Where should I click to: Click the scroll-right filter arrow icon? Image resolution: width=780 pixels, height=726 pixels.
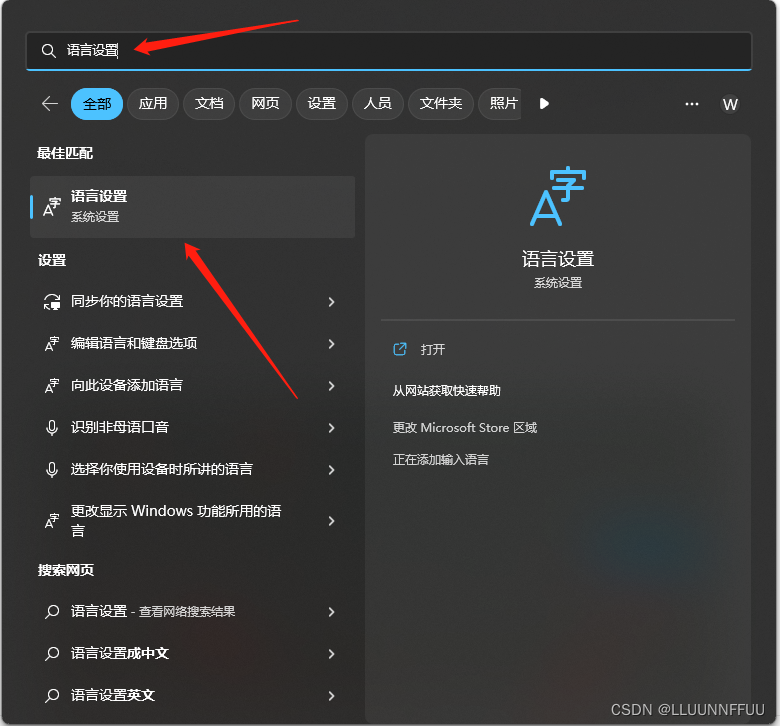[544, 104]
